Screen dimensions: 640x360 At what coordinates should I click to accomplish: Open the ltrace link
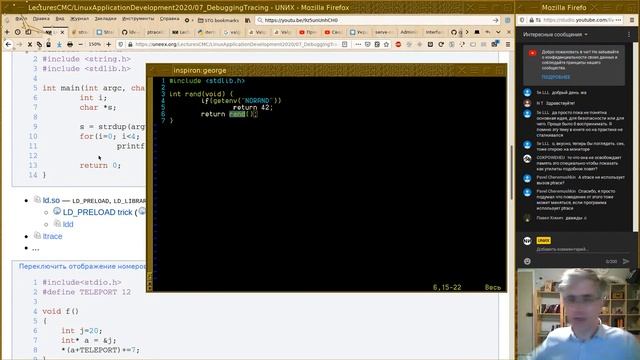click(52, 236)
